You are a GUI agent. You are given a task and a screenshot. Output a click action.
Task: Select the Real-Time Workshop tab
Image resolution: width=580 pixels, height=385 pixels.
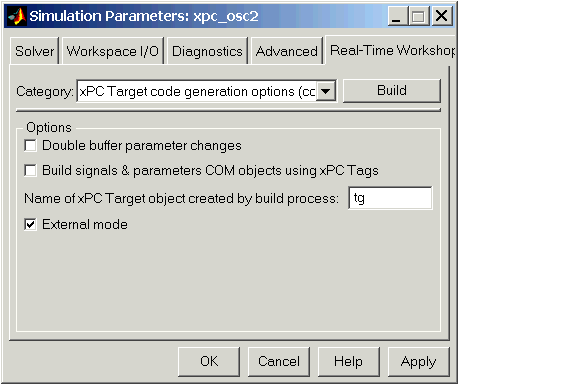[x=391, y=50]
